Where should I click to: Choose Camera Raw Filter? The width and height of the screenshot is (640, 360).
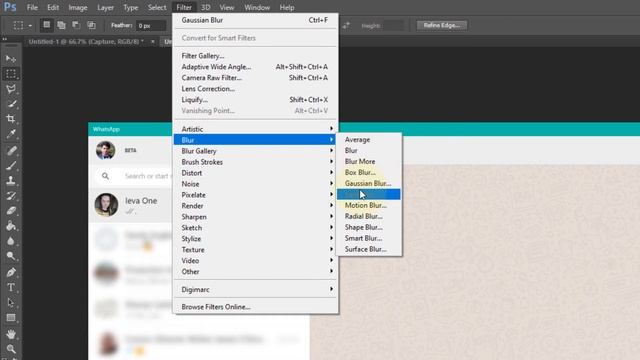(x=256, y=78)
